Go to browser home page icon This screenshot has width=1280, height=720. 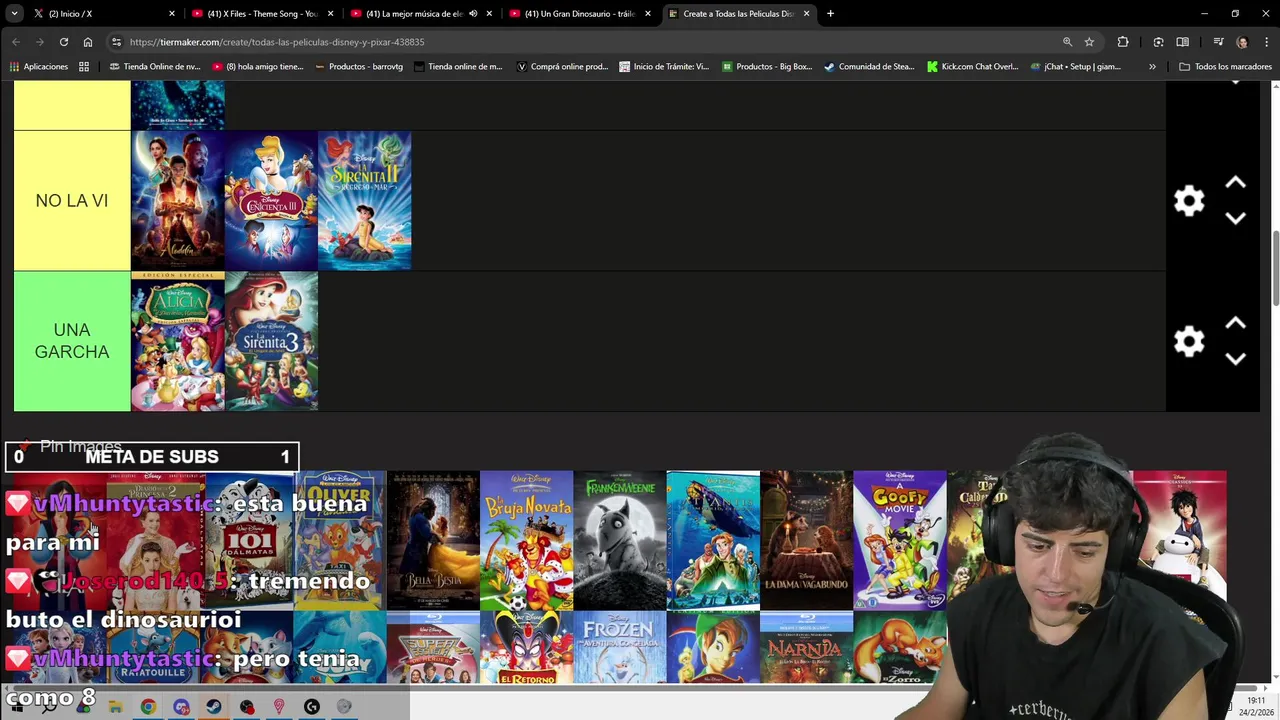click(88, 42)
